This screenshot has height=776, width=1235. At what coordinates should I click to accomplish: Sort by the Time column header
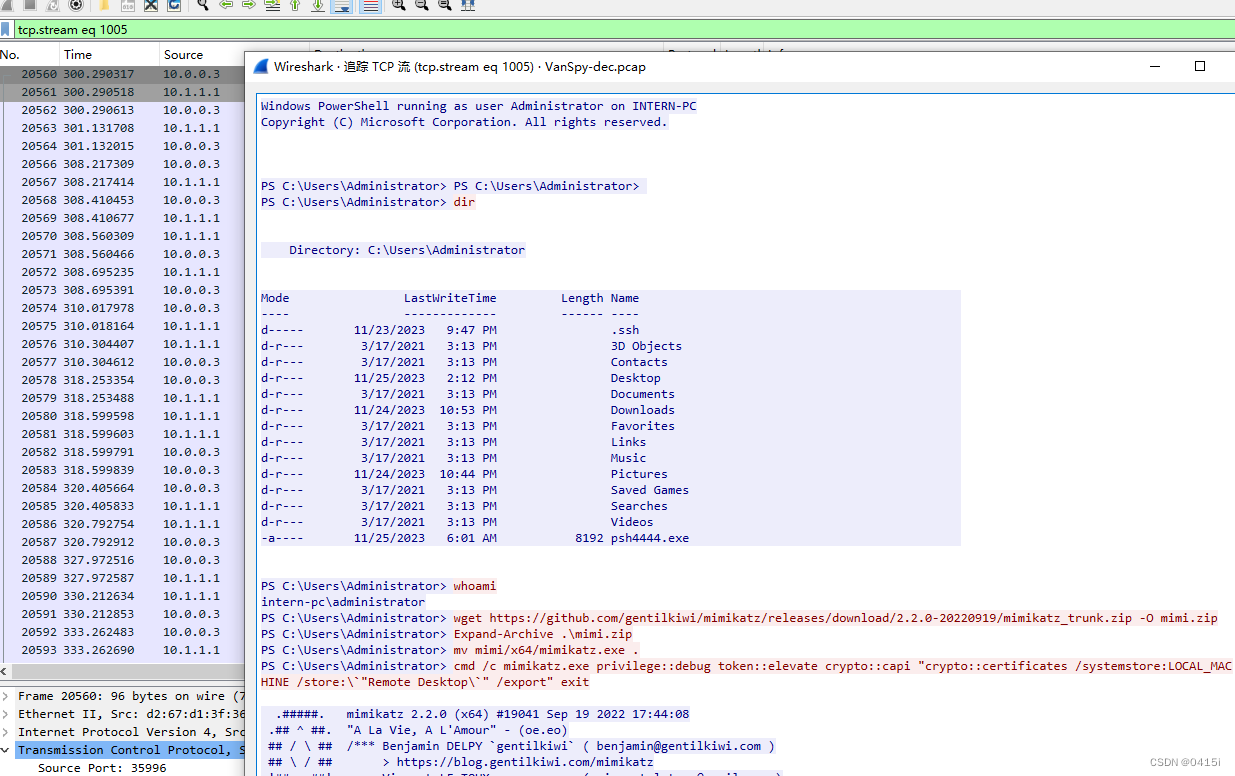[x=108, y=55]
